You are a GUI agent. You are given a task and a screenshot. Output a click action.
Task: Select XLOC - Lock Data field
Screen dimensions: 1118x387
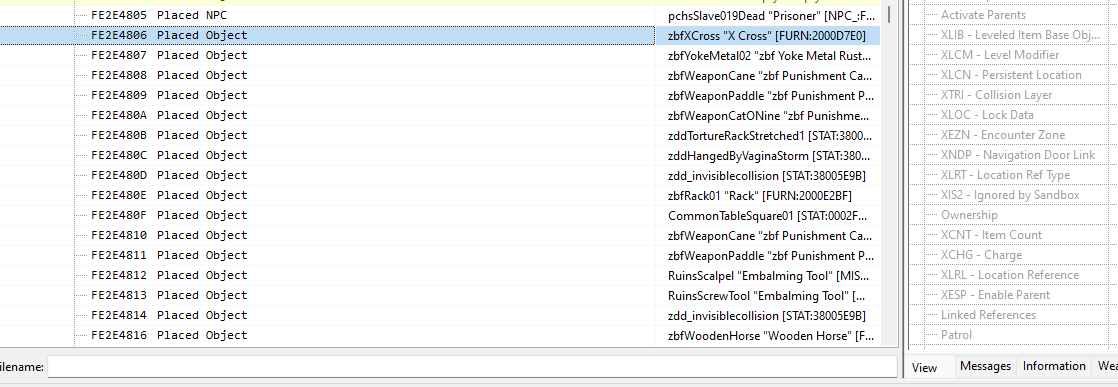click(x=987, y=115)
